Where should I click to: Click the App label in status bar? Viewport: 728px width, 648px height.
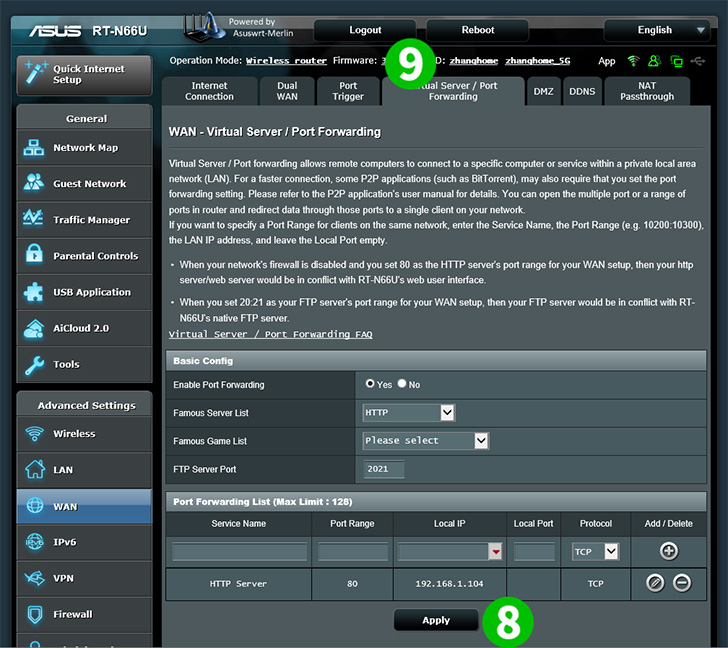pos(606,61)
